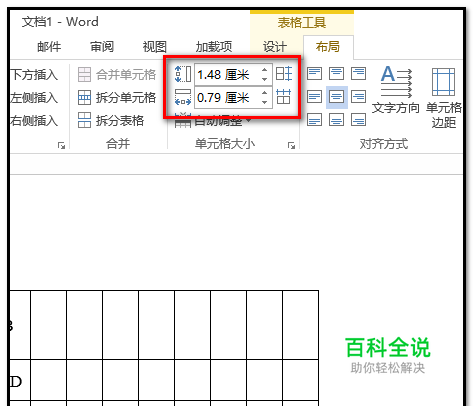Open 单元格大小 dialog launcher
The height and width of the screenshot is (406, 473).
pyautogui.click(x=291, y=145)
